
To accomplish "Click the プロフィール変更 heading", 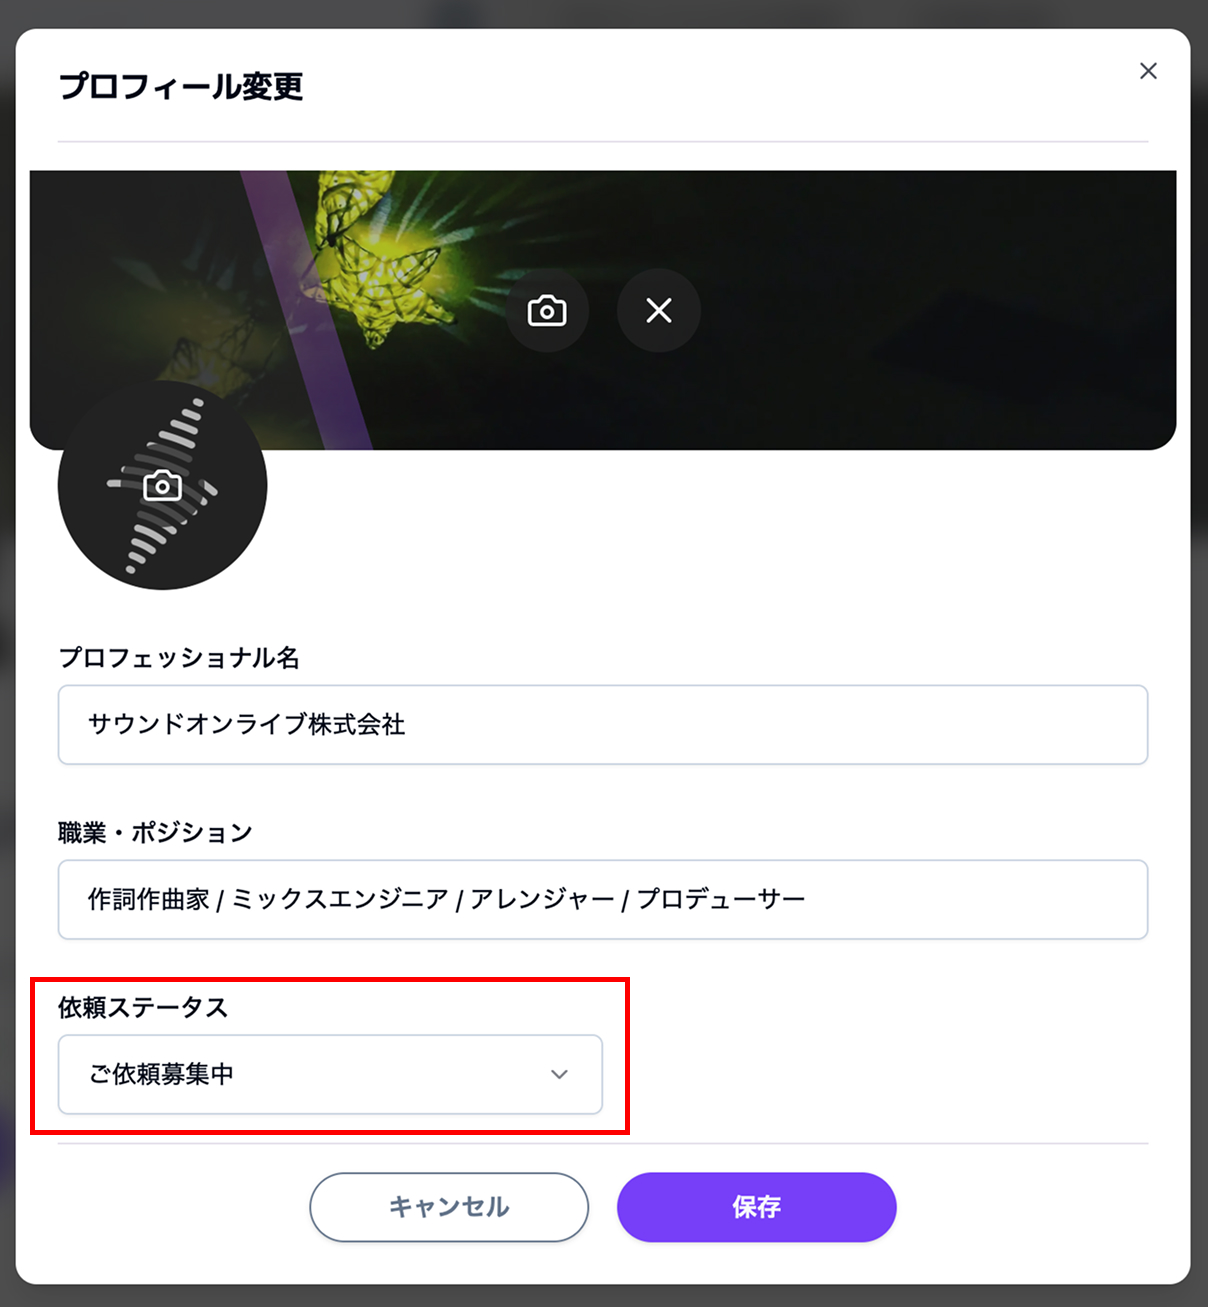I will pyautogui.click(x=181, y=87).
